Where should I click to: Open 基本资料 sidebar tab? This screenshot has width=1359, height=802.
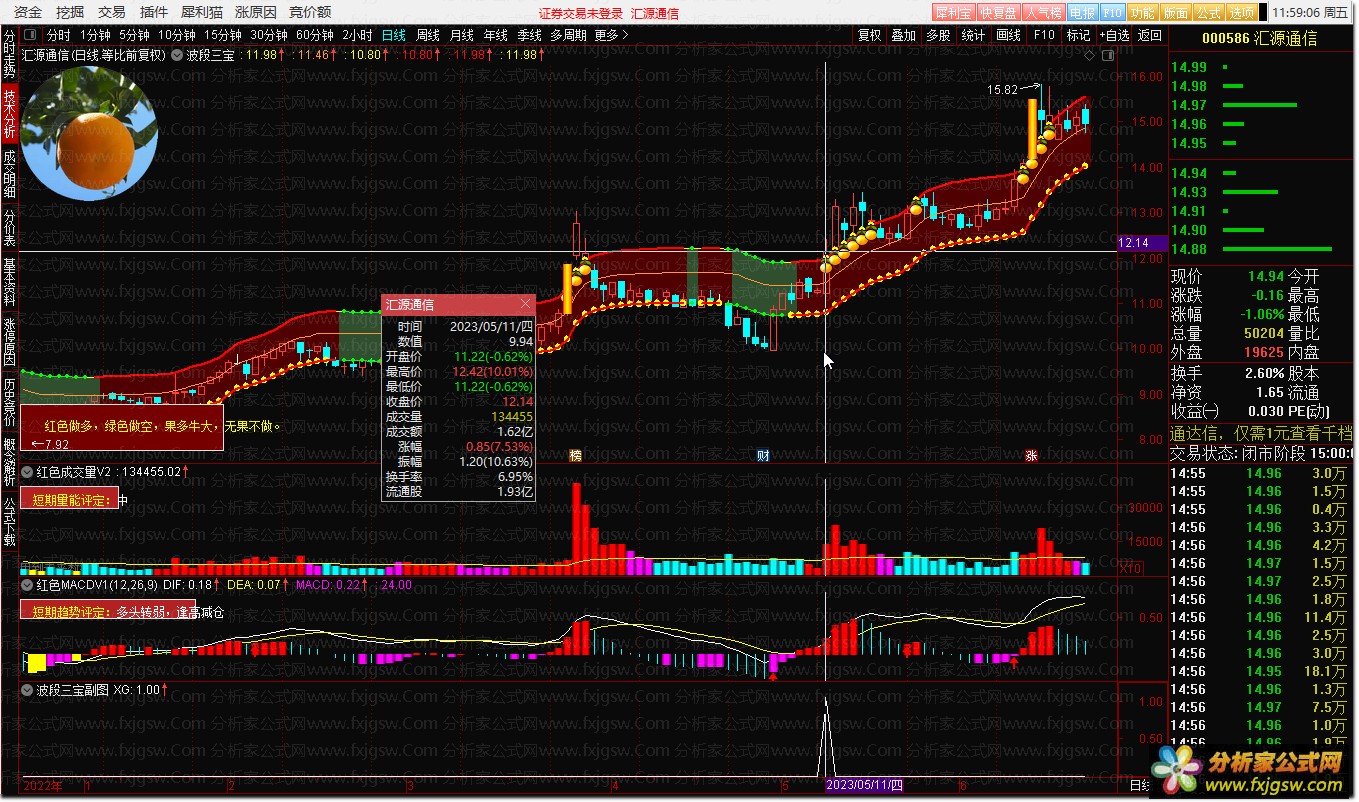pos(9,282)
